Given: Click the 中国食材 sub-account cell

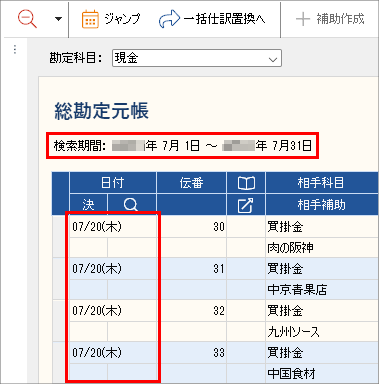Looking at the screenshot, I should pos(322,374).
